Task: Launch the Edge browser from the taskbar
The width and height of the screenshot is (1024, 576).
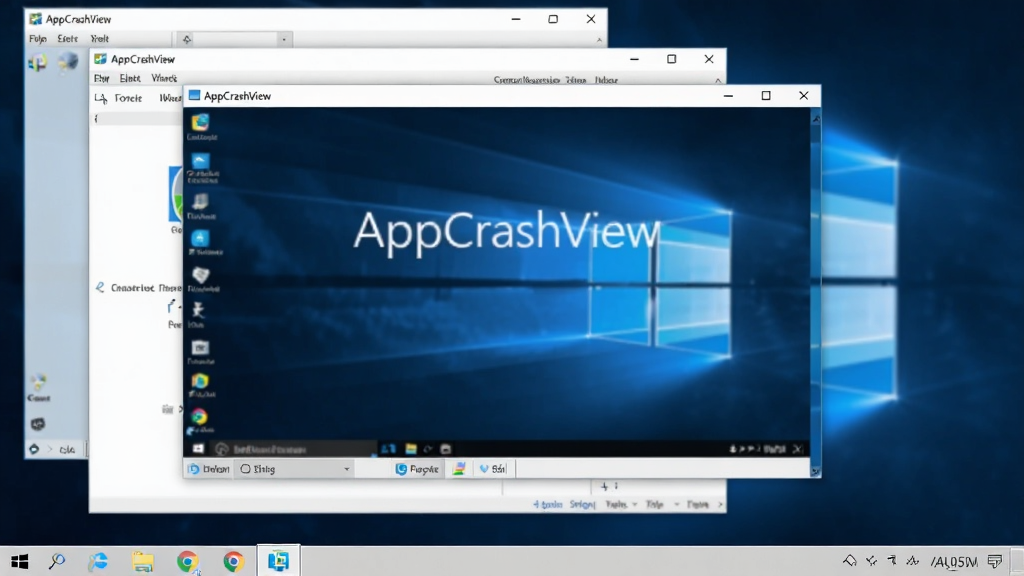Action: click(x=99, y=561)
